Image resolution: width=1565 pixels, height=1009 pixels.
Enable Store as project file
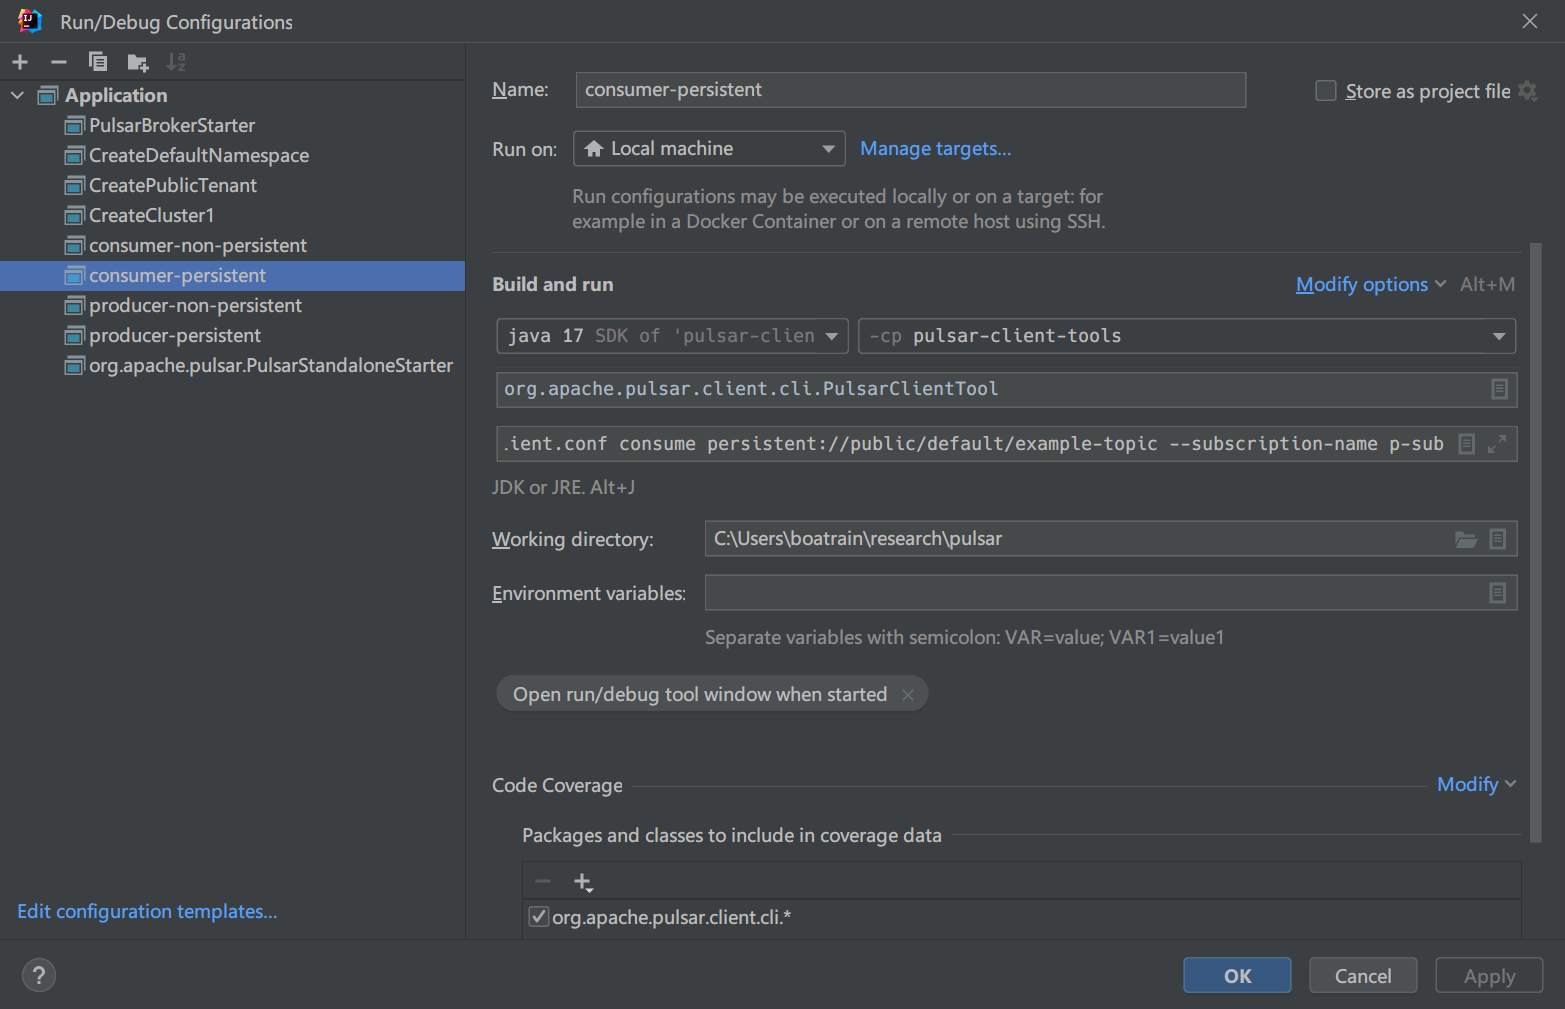(x=1325, y=90)
